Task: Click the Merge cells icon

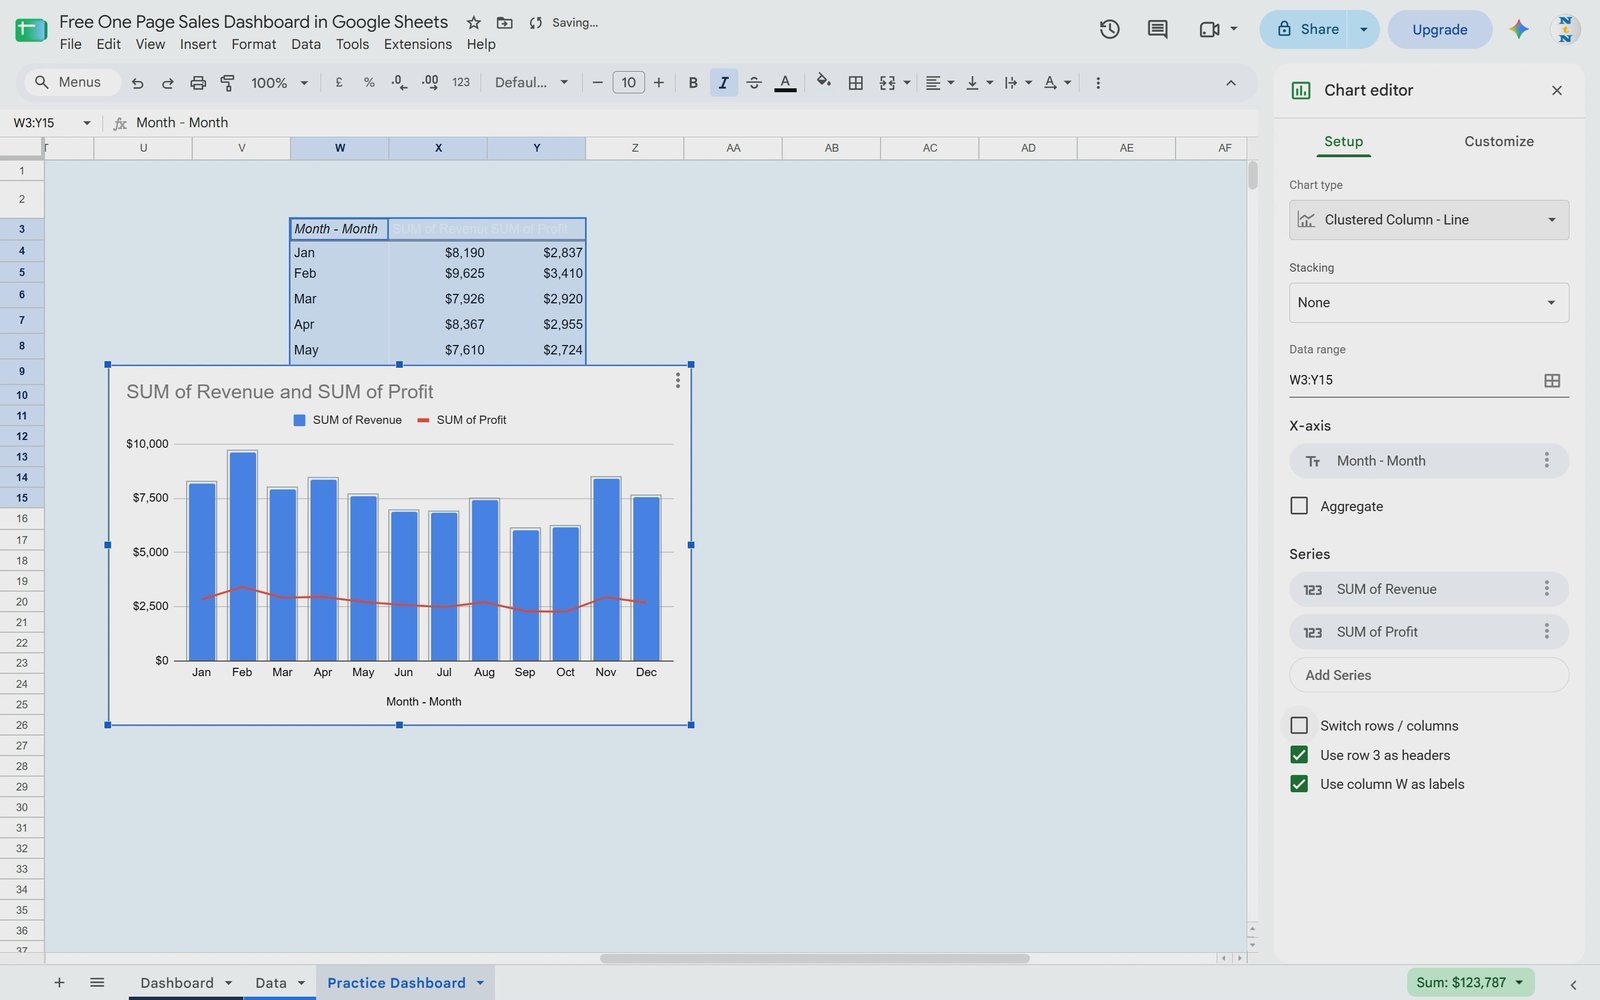Action: pyautogui.click(x=887, y=83)
